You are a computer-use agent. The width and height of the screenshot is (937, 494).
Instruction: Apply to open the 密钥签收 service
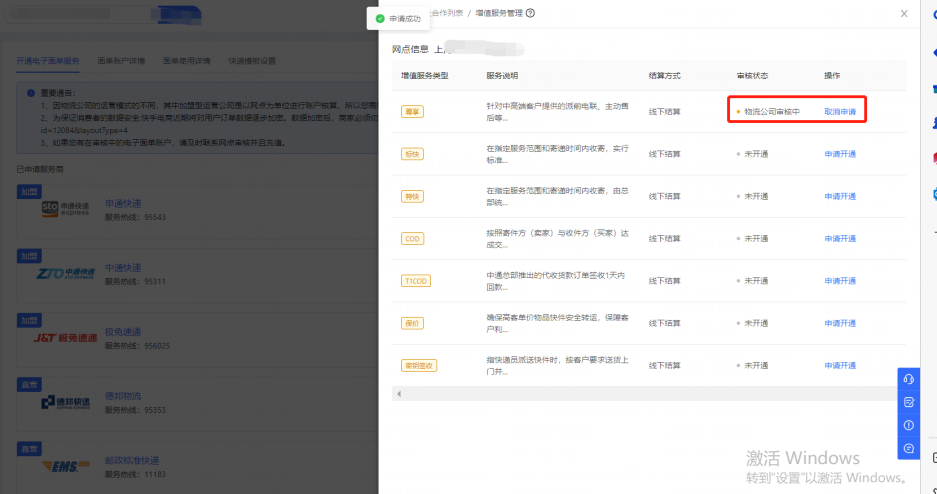(840, 365)
